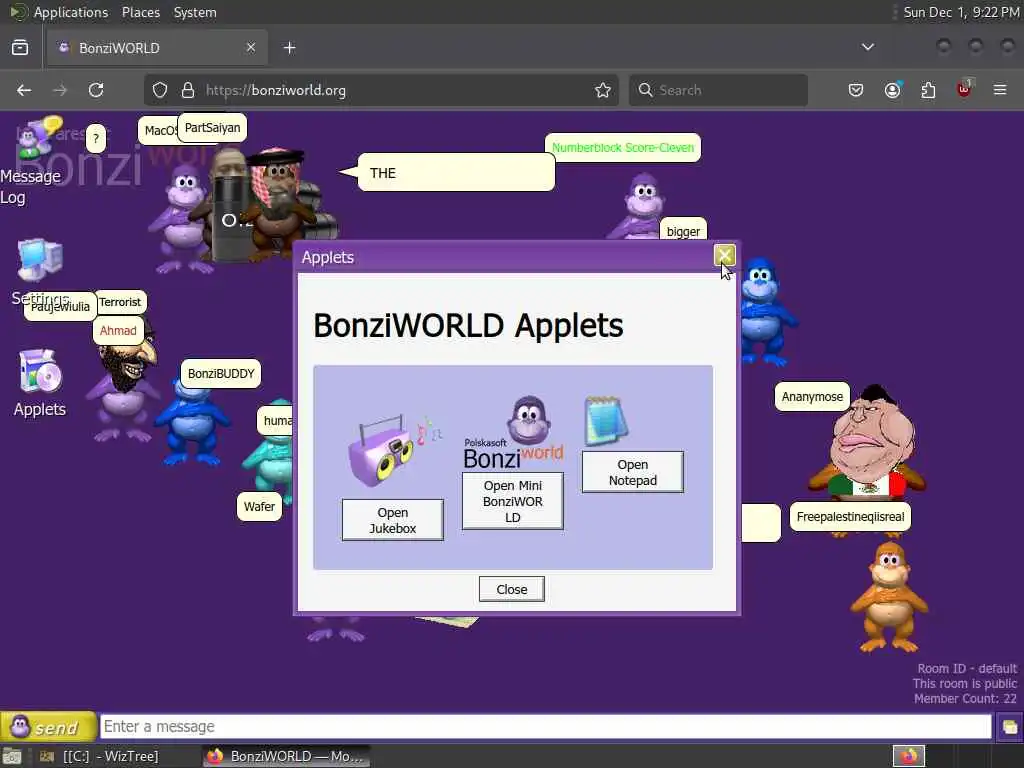Viewport: 1024px width, 768px height.
Task: Show site info via padlock icon
Action: point(188,90)
